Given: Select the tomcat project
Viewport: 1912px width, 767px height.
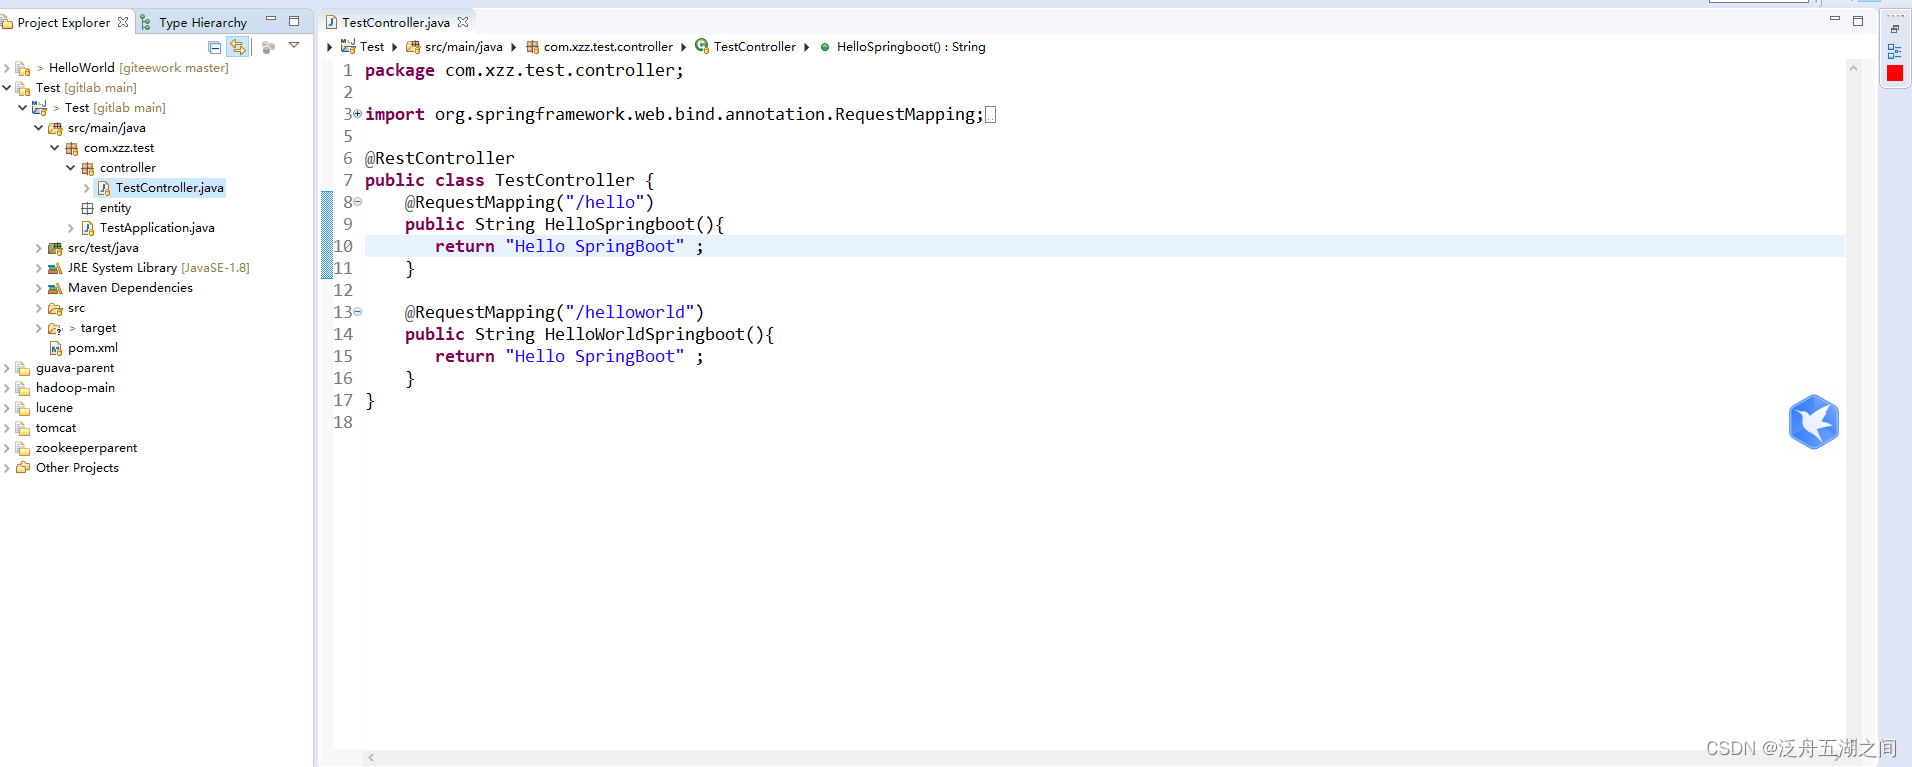Looking at the screenshot, I should click(56, 428).
